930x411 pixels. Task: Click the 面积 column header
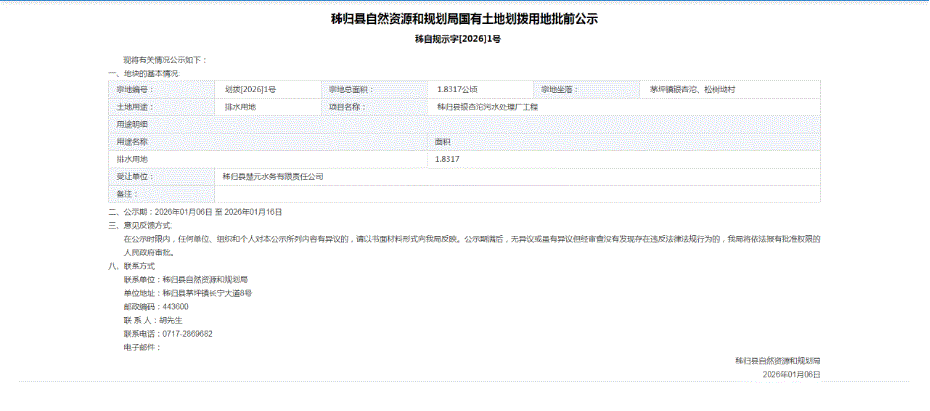coord(441,141)
